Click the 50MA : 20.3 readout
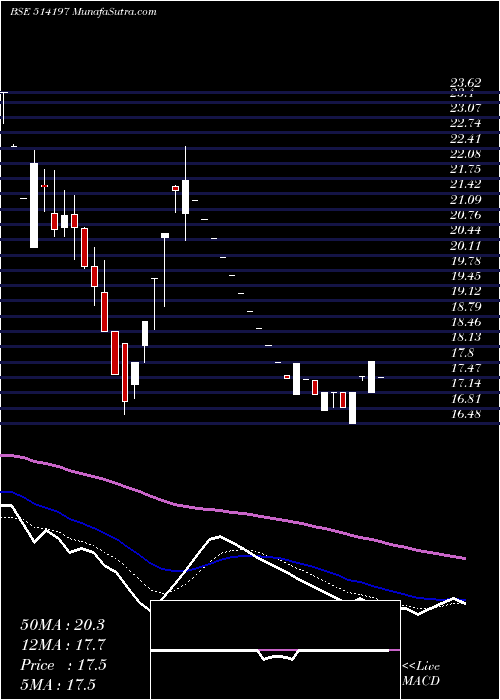Screen dimensions: 500x700 [x=62, y=625]
